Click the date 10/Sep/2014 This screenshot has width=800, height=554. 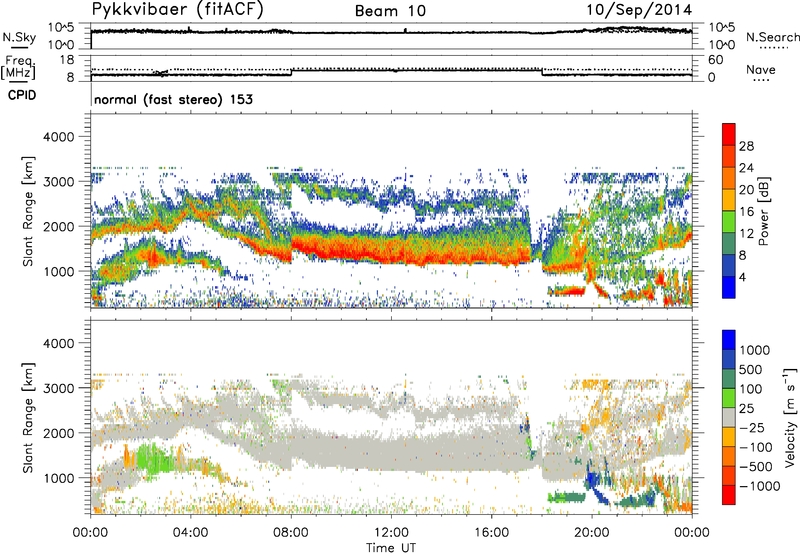(x=639, y=10)
